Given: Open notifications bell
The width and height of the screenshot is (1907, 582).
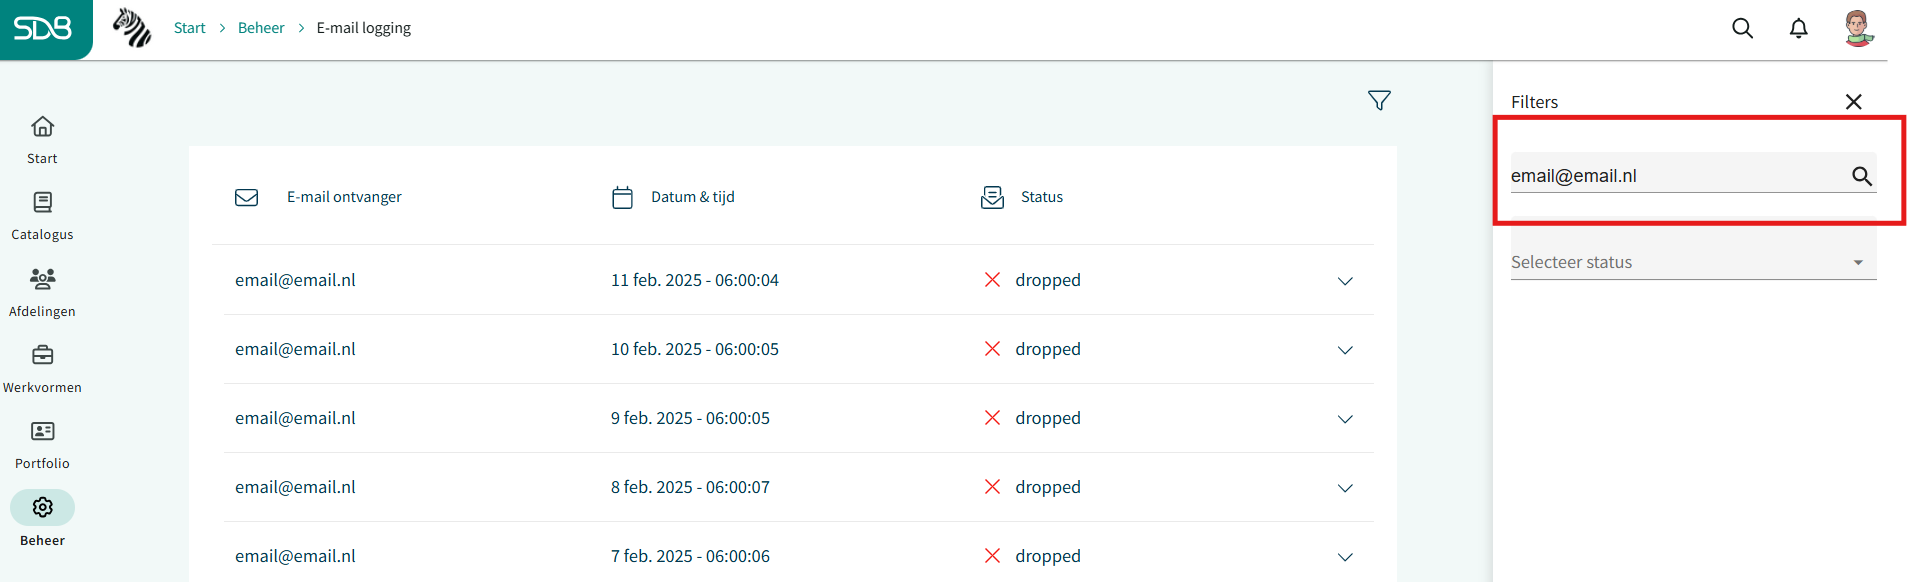Looking at the screenshot, I should coord(1798,28).
